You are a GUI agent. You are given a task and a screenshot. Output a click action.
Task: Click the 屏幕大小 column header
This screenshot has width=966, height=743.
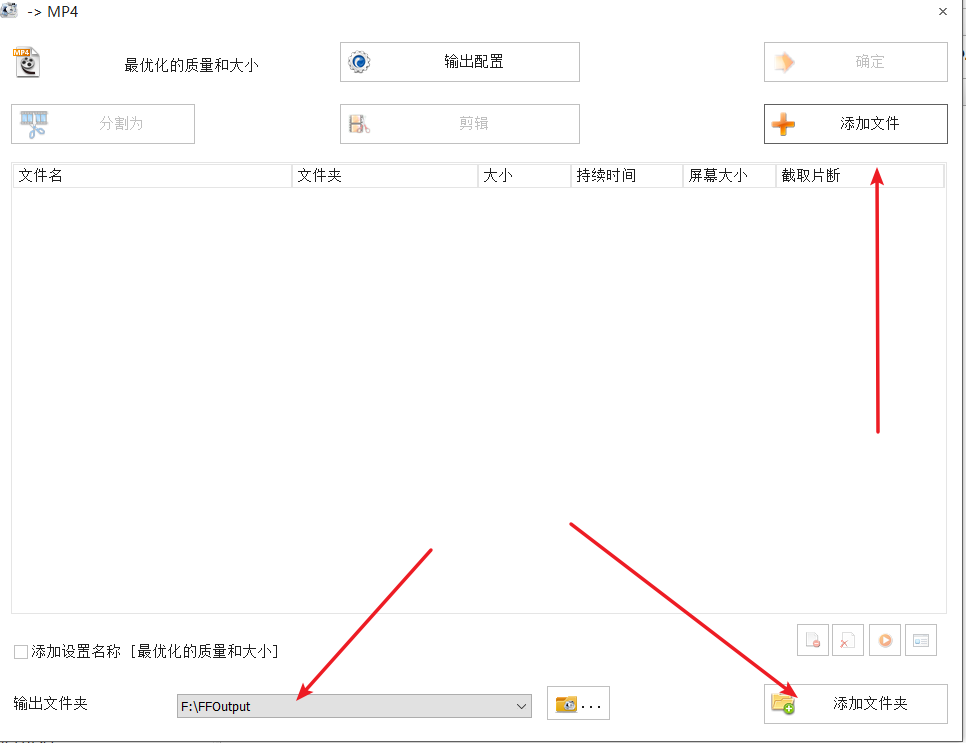tap(729, 176)
